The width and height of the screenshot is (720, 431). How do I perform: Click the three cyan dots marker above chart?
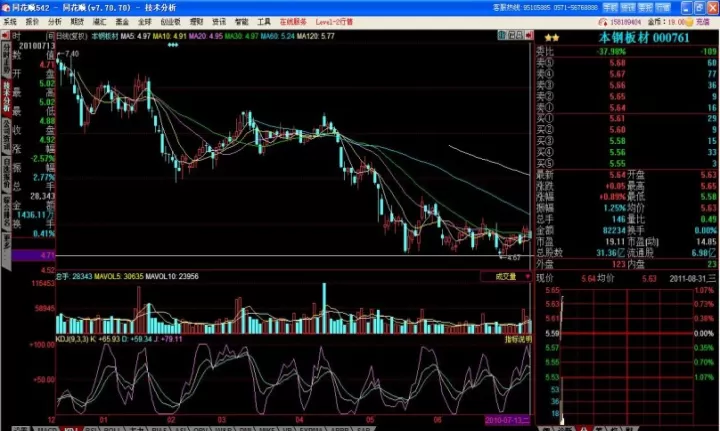pos(173,45)
